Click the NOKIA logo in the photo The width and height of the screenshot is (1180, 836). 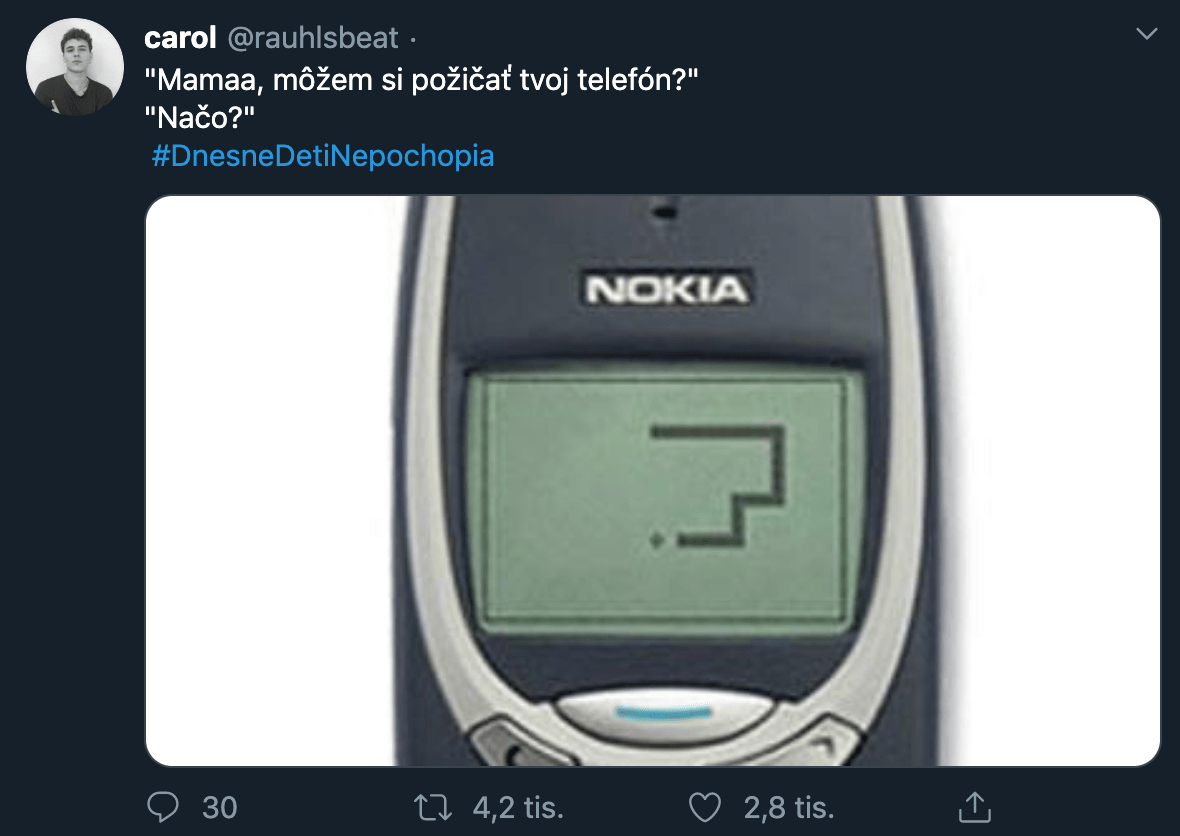coord(667,291)
